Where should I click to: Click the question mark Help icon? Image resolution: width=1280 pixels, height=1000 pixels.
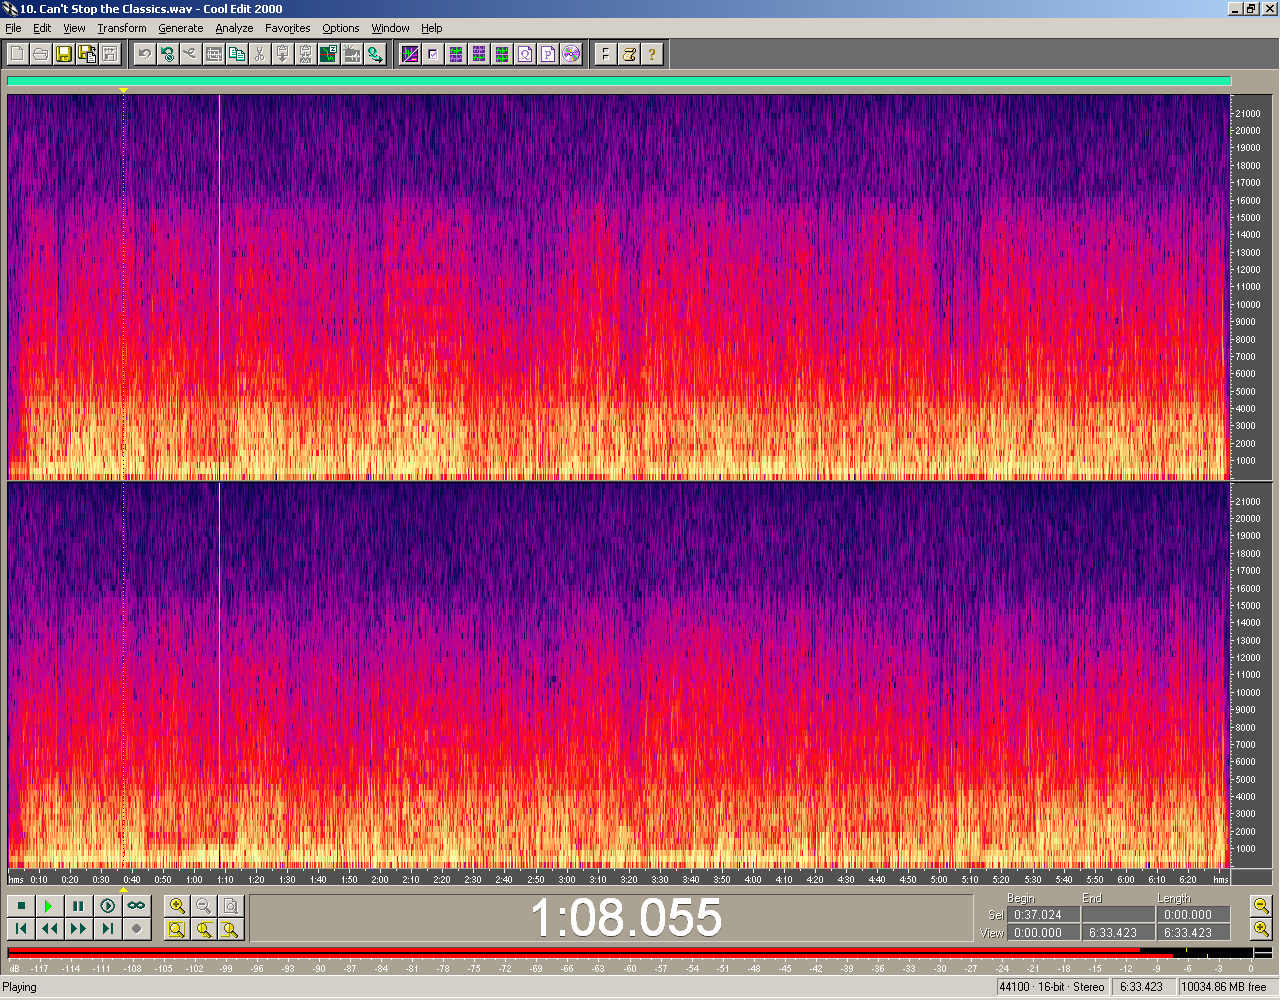coord(652,54)
